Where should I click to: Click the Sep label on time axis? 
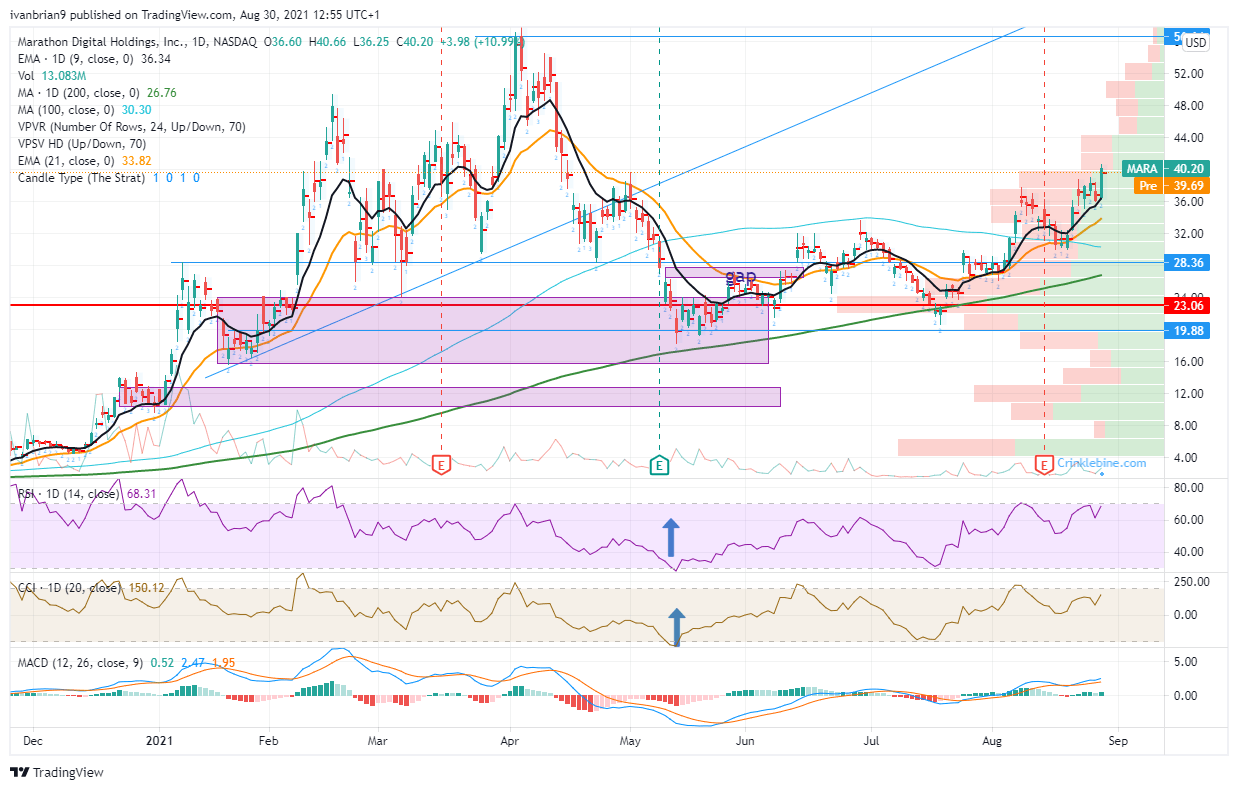(1118, 741)
